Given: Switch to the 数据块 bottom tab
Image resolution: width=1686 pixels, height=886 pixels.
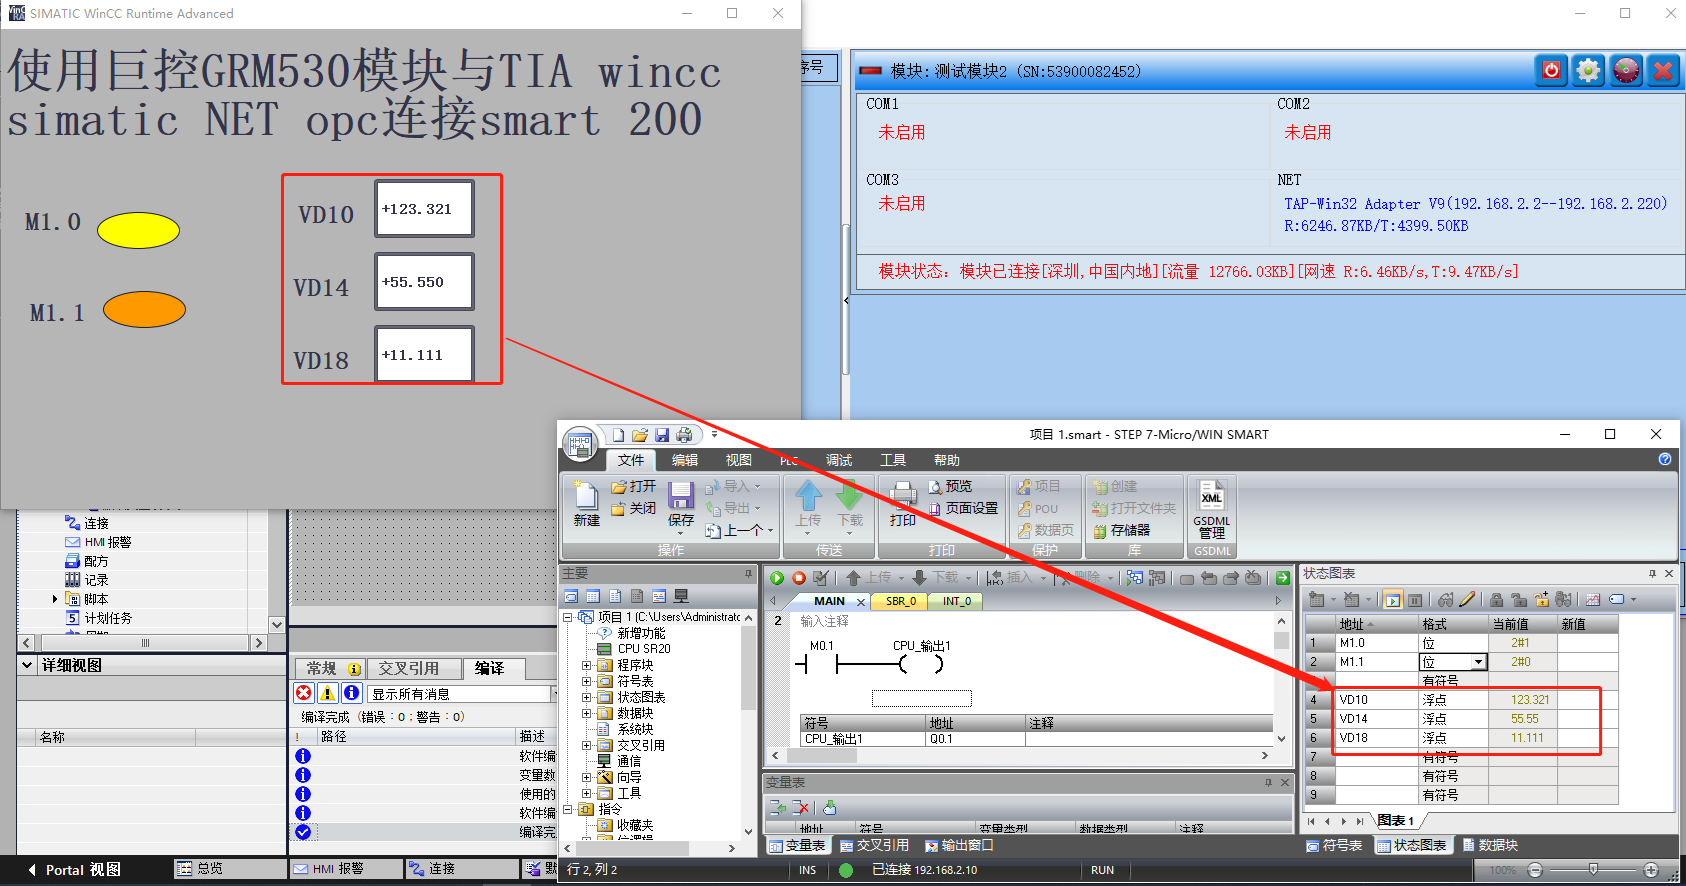Looking at the screenshot, I should click(x=1490, y=845).
